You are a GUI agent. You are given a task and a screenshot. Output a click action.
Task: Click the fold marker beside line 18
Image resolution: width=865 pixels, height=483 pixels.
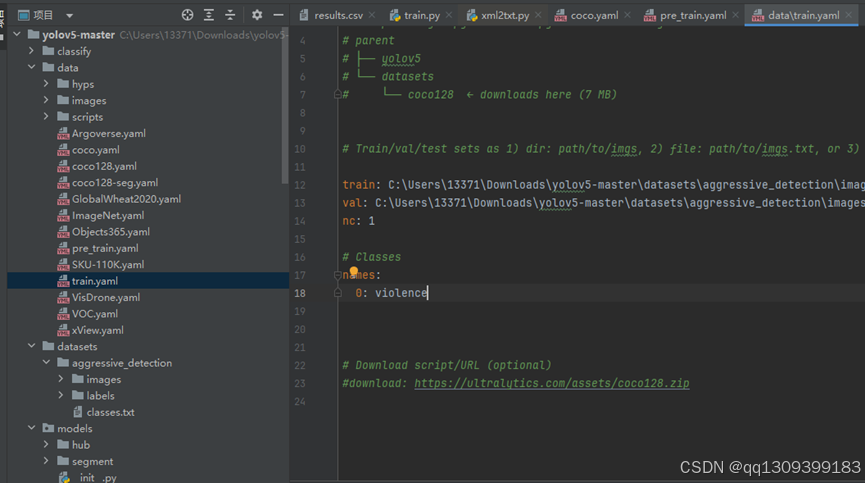338,293
